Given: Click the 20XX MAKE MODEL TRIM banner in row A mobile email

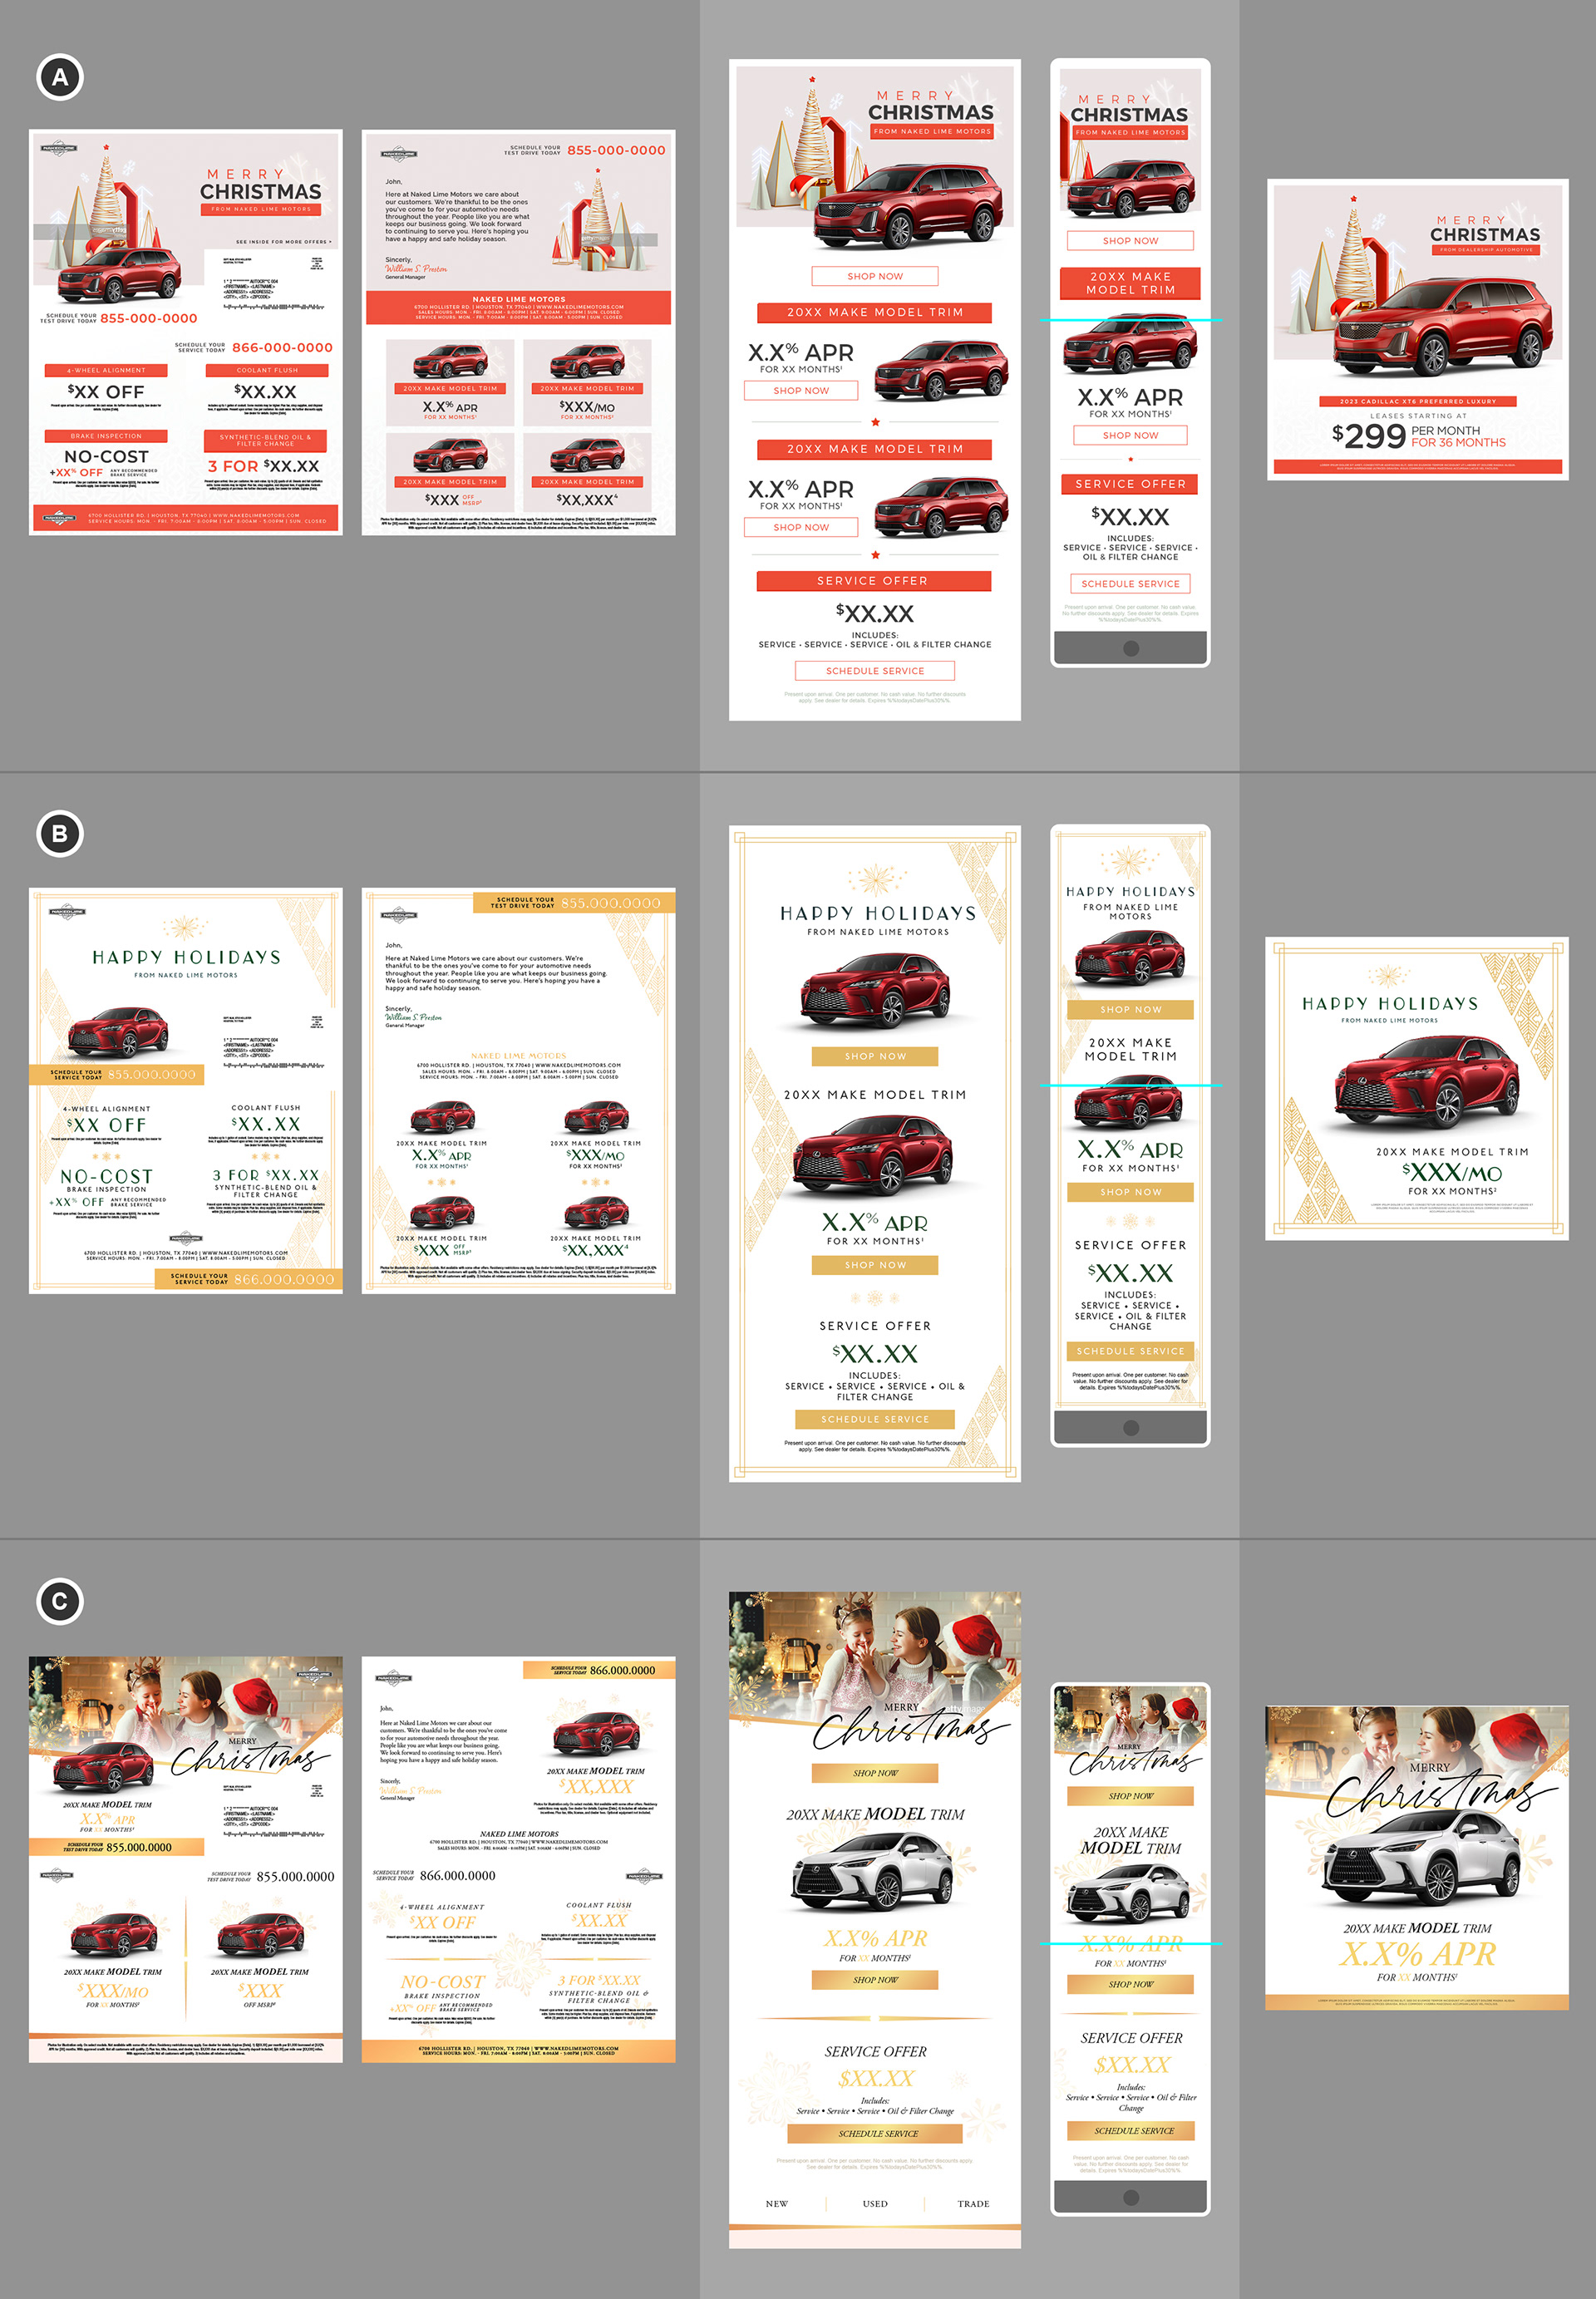Looking at the screenshot, I should (x=1130, y=283).
